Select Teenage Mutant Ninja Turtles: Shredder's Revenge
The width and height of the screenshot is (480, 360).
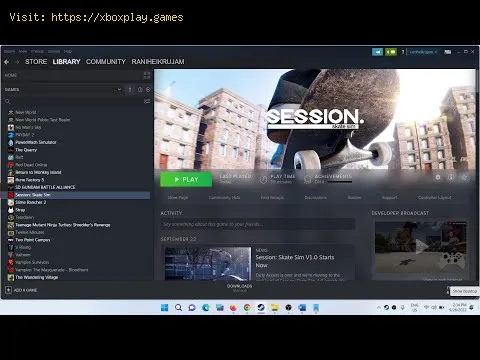(x=63, y=225)
